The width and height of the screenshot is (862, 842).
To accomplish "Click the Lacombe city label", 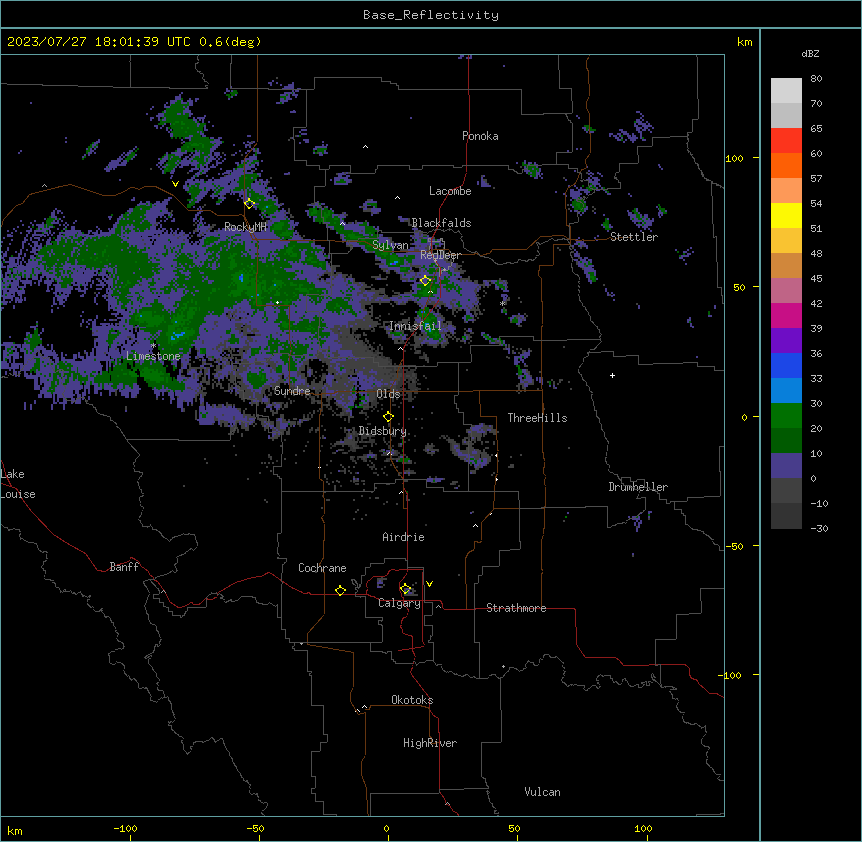I will pyautogui.click(x=450, y=191).
